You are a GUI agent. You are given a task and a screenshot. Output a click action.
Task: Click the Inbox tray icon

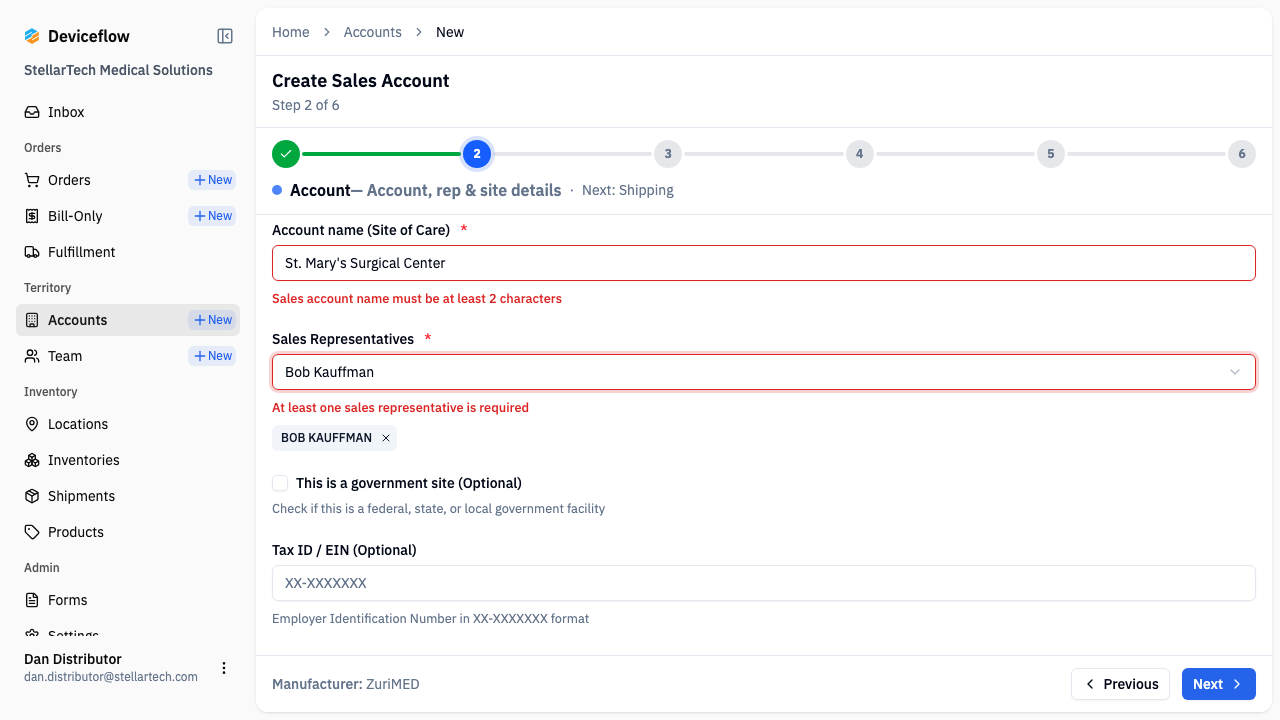(x=32, y=112)
